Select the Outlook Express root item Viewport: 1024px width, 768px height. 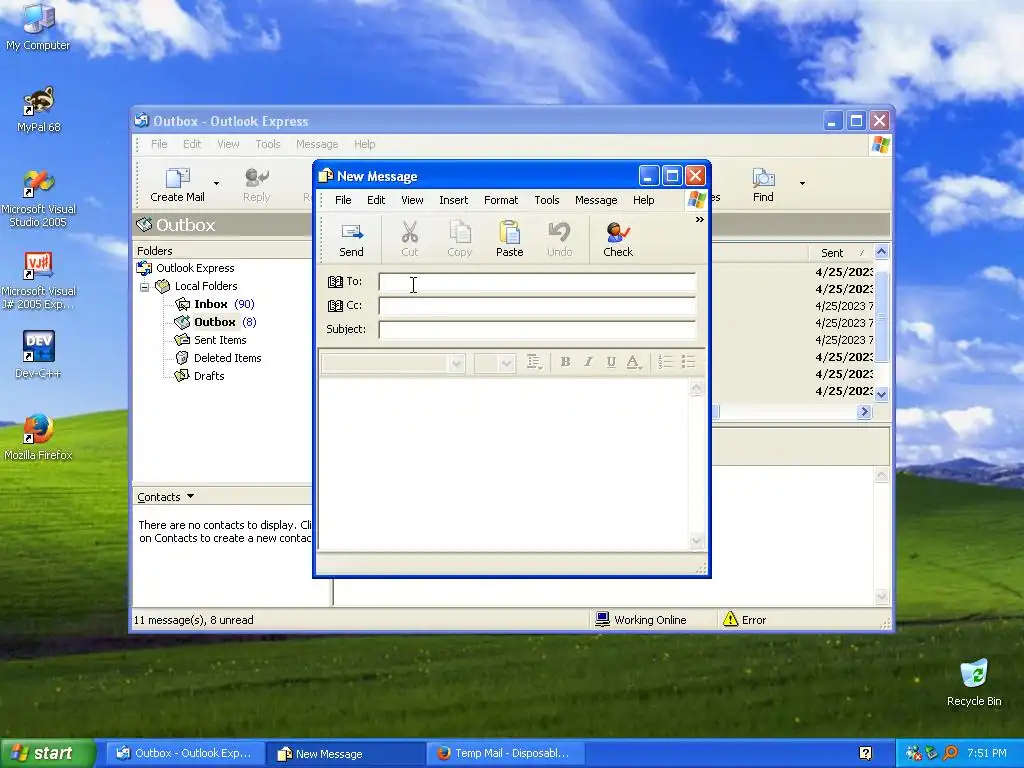195,268
